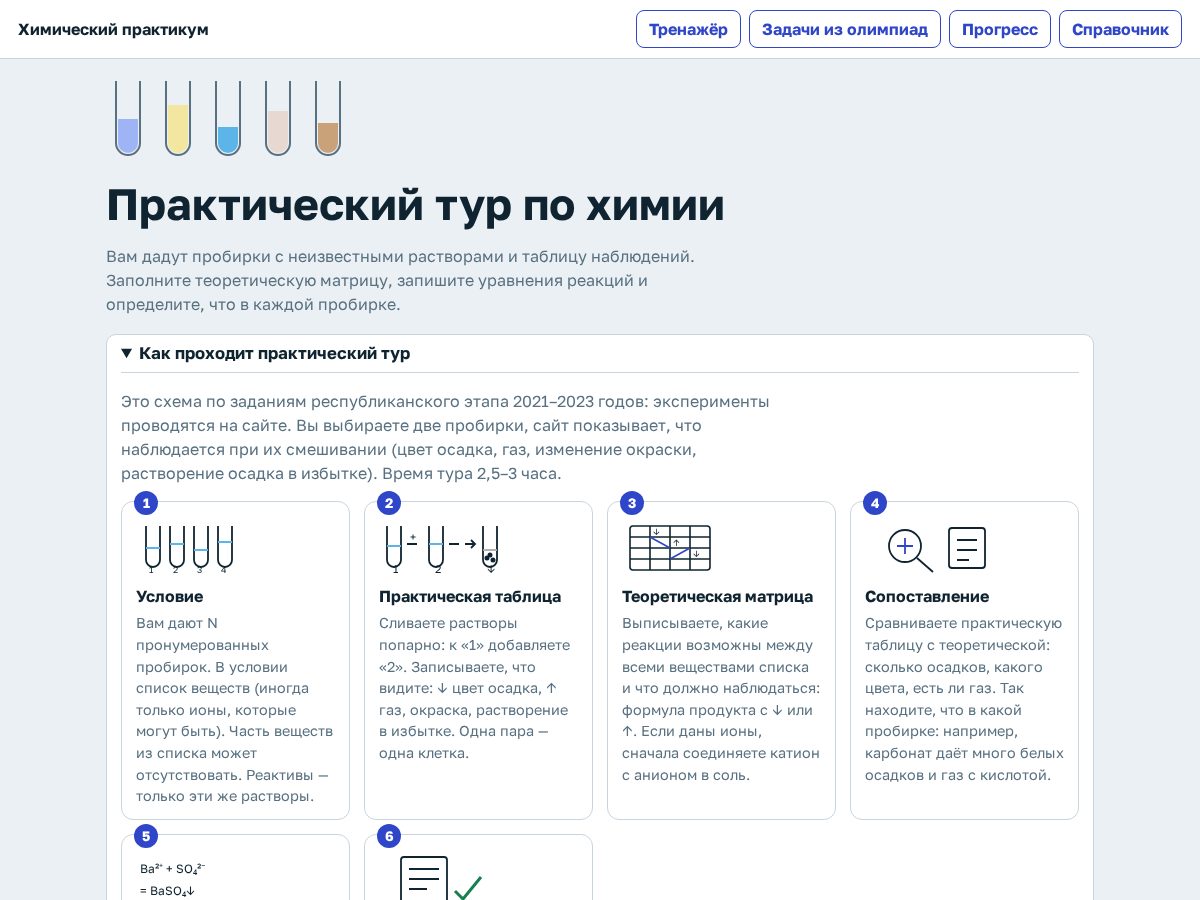Click the step 2 number badge
Screen dimensions: 1200x900
[389, 503]
